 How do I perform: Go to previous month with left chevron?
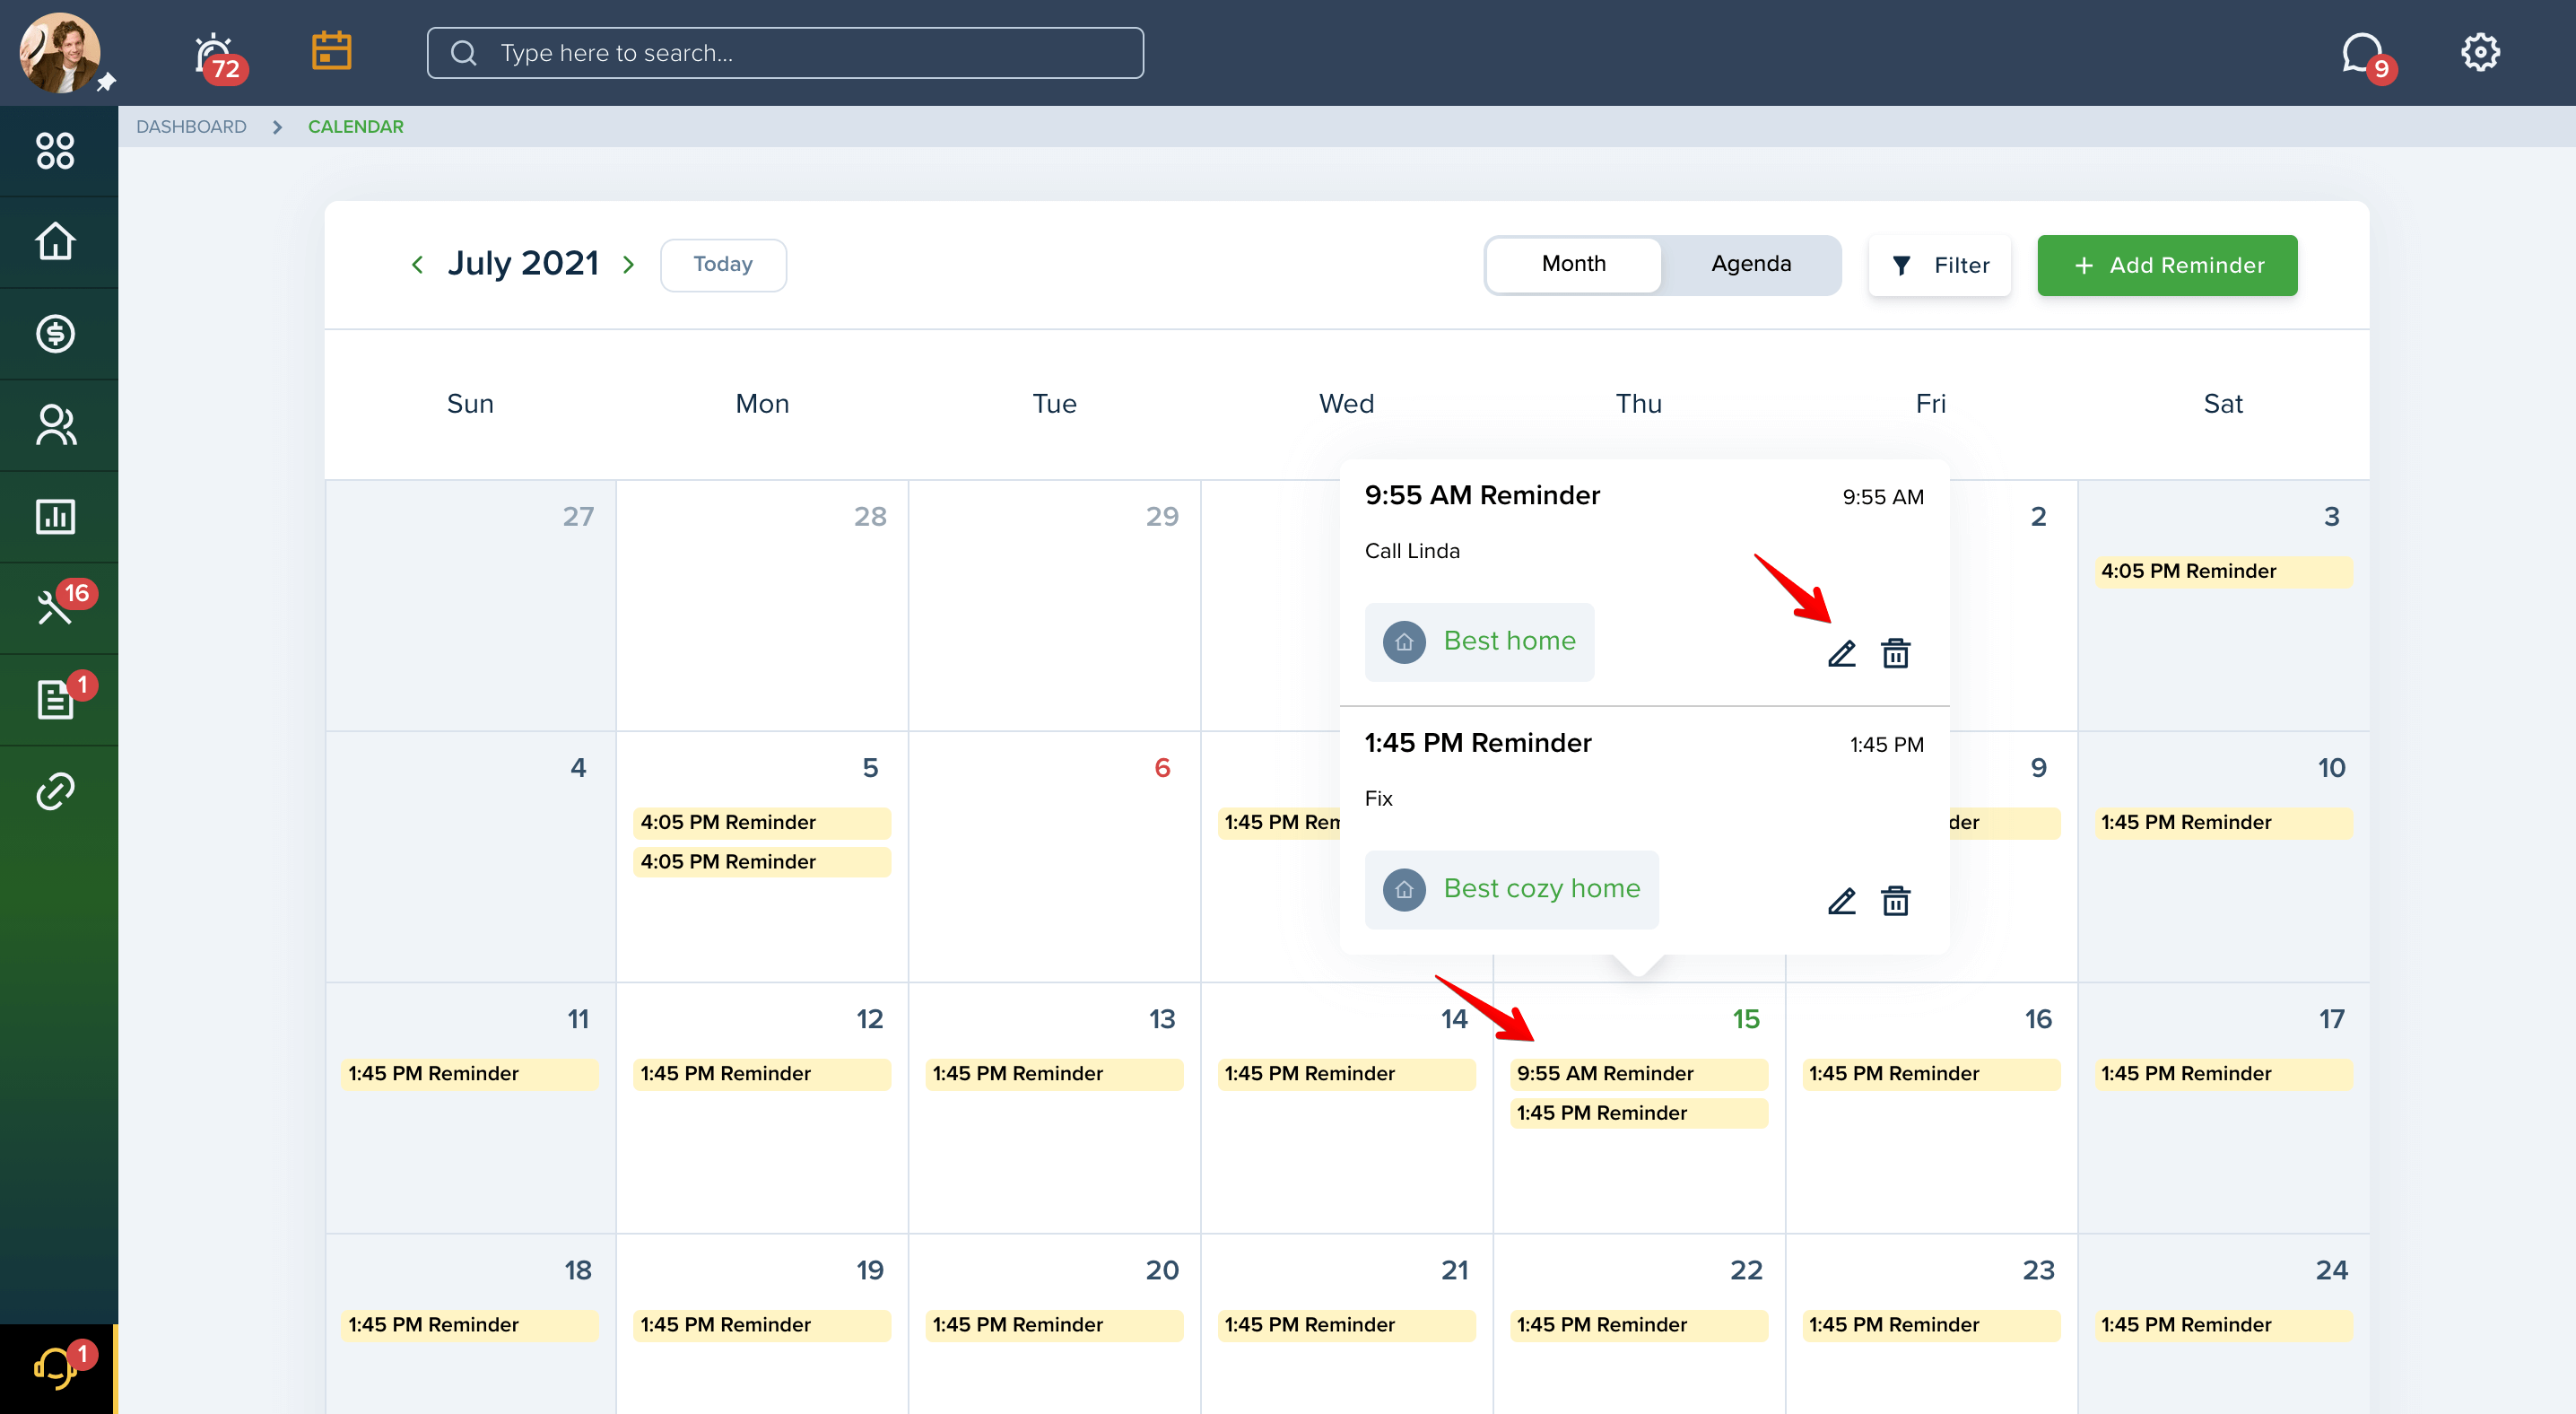[417, 264]
